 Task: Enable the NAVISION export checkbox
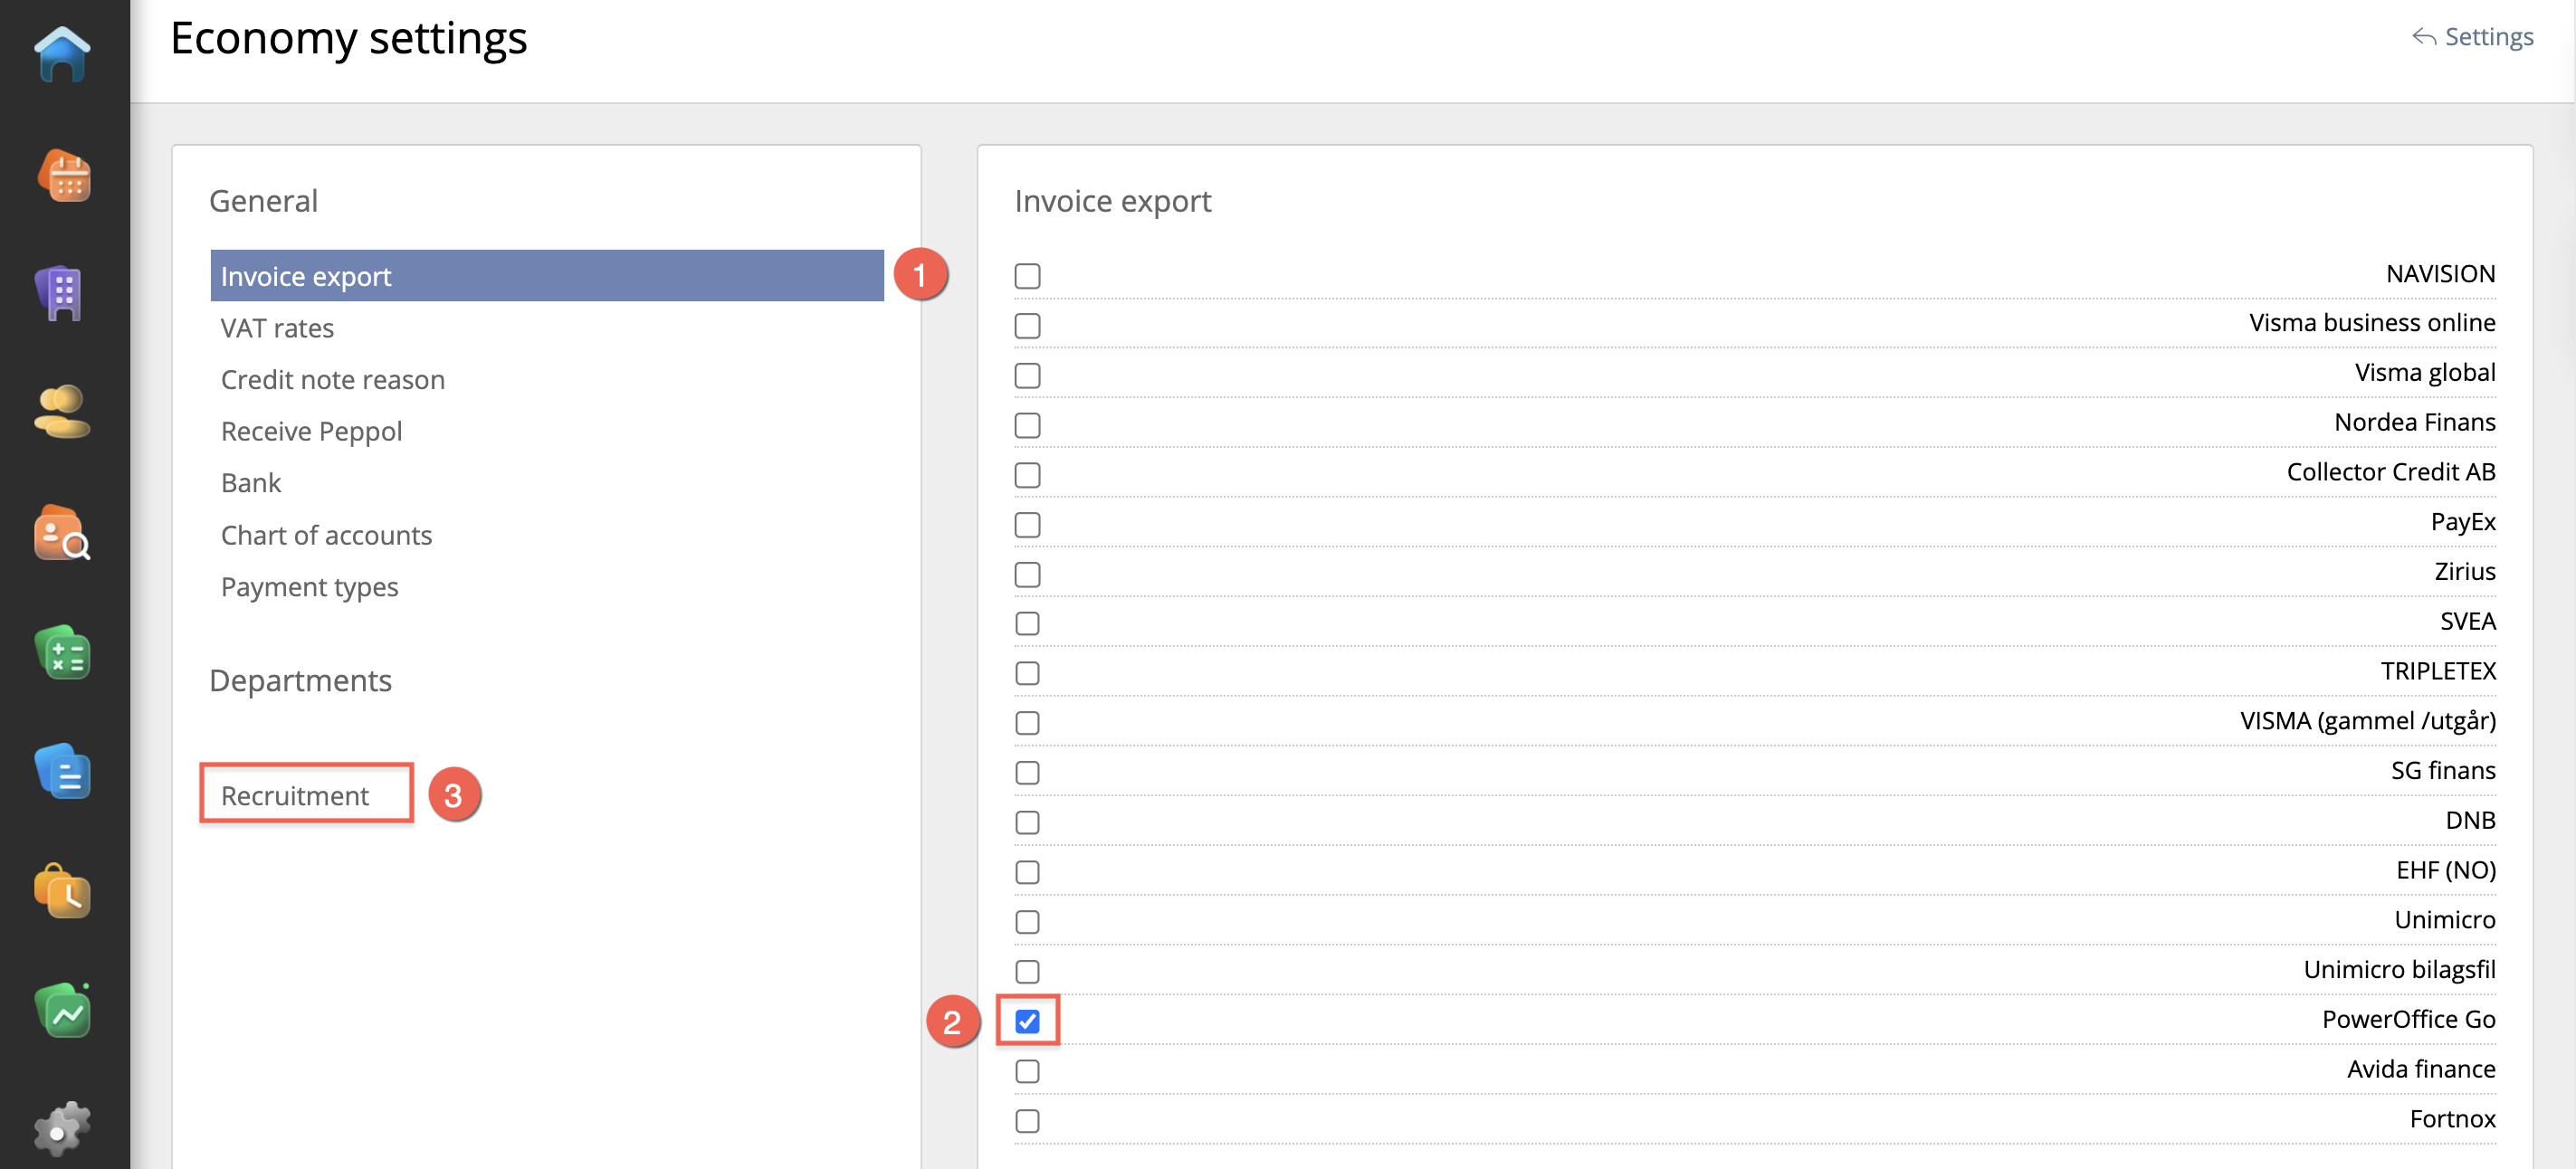[1027, 275]
